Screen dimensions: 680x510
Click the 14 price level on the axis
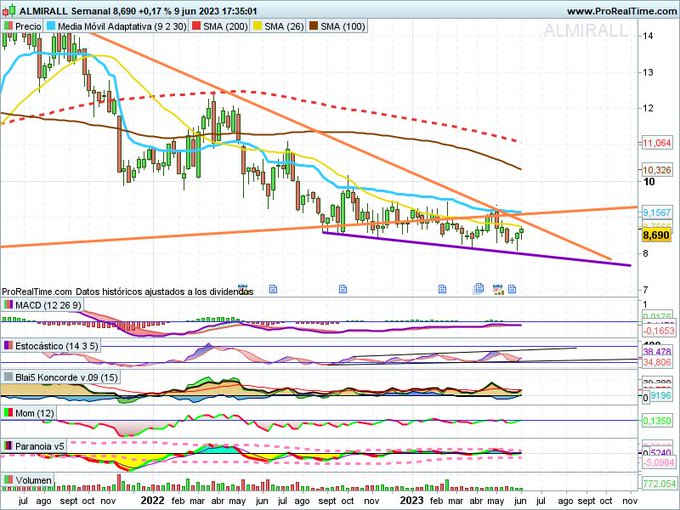(648, 36)
